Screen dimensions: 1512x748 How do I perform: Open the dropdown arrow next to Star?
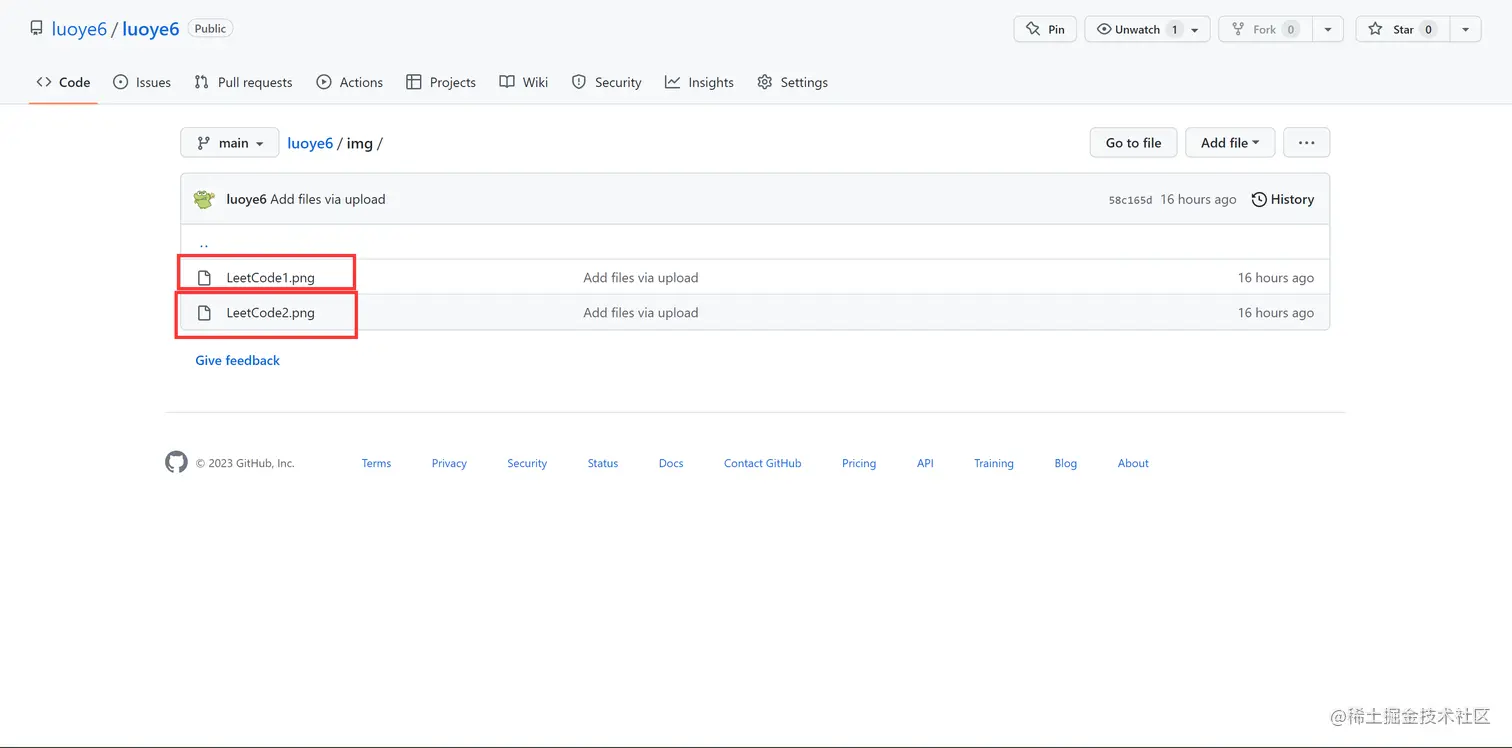[1465, 30]
